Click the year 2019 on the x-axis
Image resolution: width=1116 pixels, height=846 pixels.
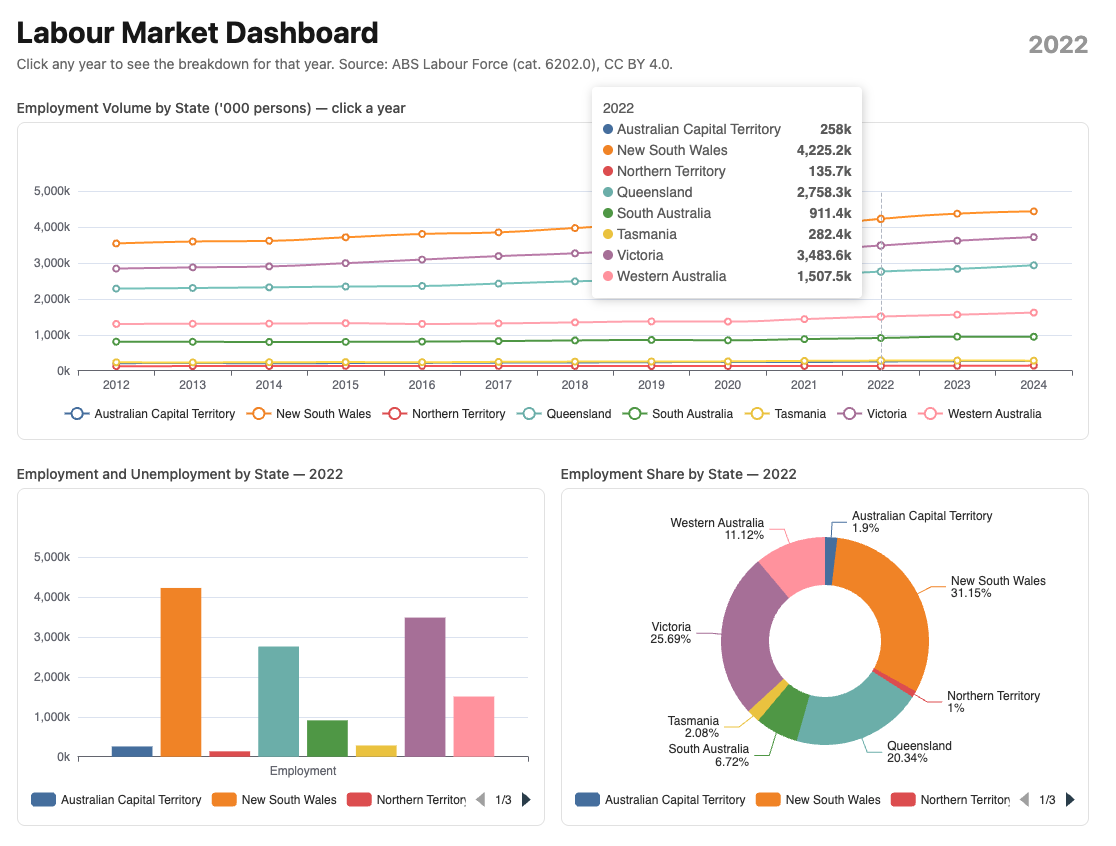[651, 384]
